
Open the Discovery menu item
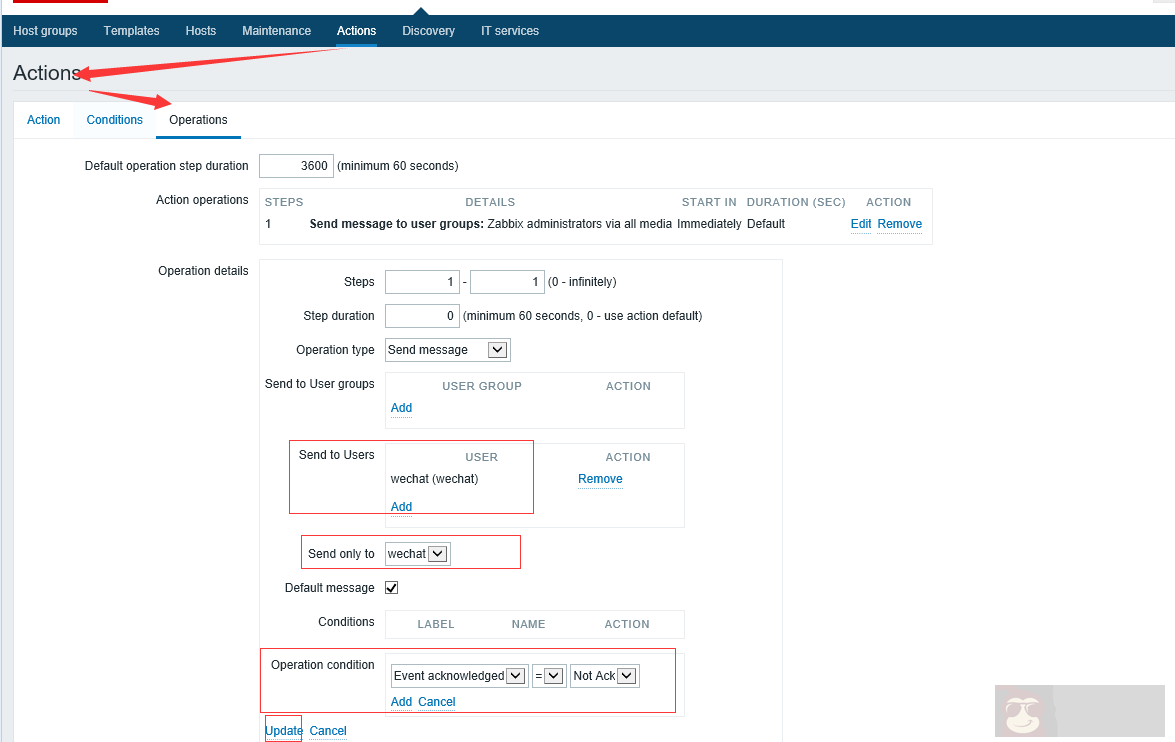pos(428,30)
